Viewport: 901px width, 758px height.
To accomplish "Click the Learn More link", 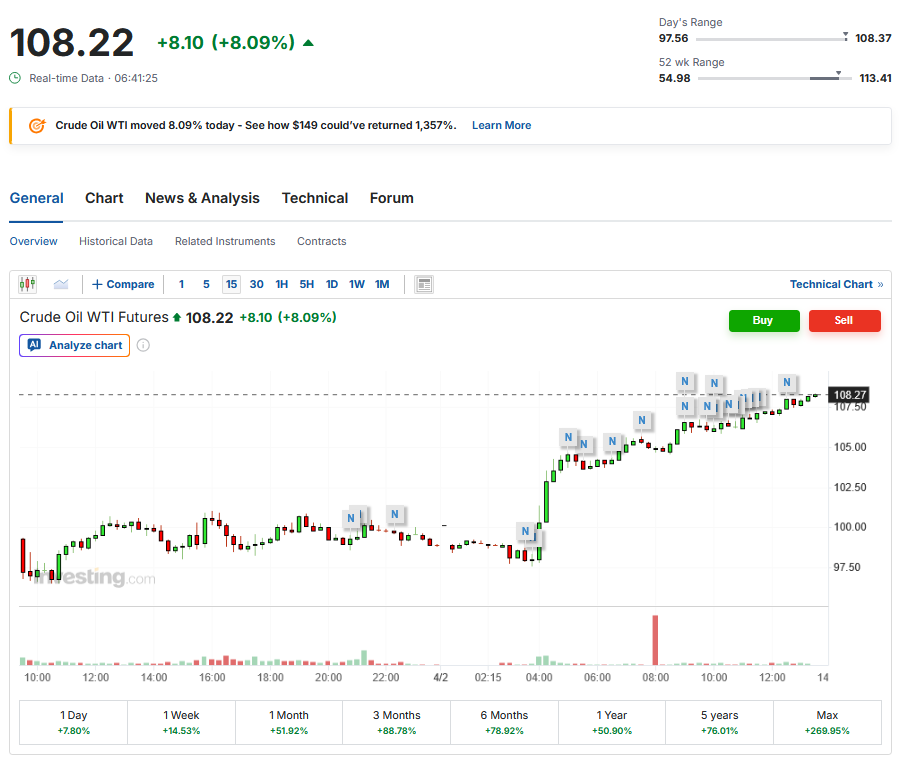I will click(x=502, y=125).
